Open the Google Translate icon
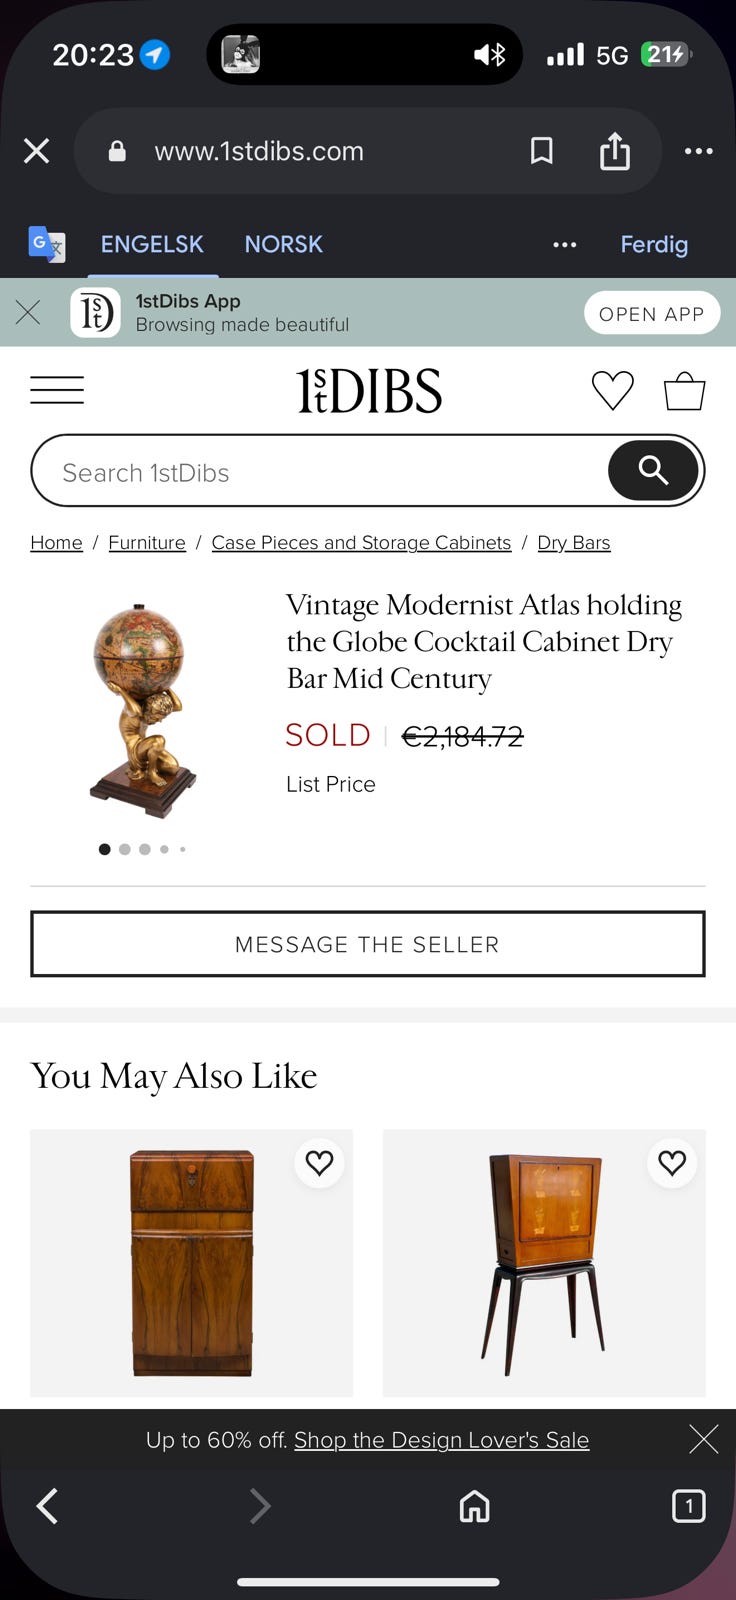 pos(47,244)
